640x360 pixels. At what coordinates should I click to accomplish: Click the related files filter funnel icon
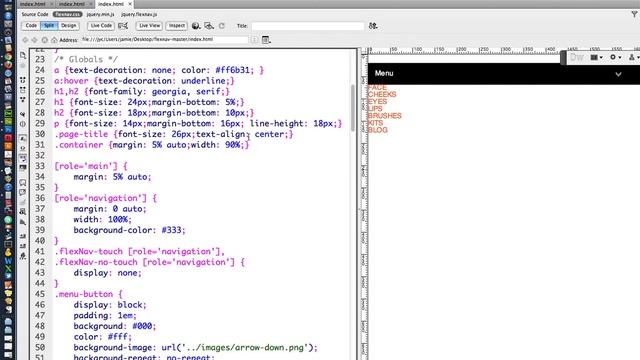tap(634, 14)
